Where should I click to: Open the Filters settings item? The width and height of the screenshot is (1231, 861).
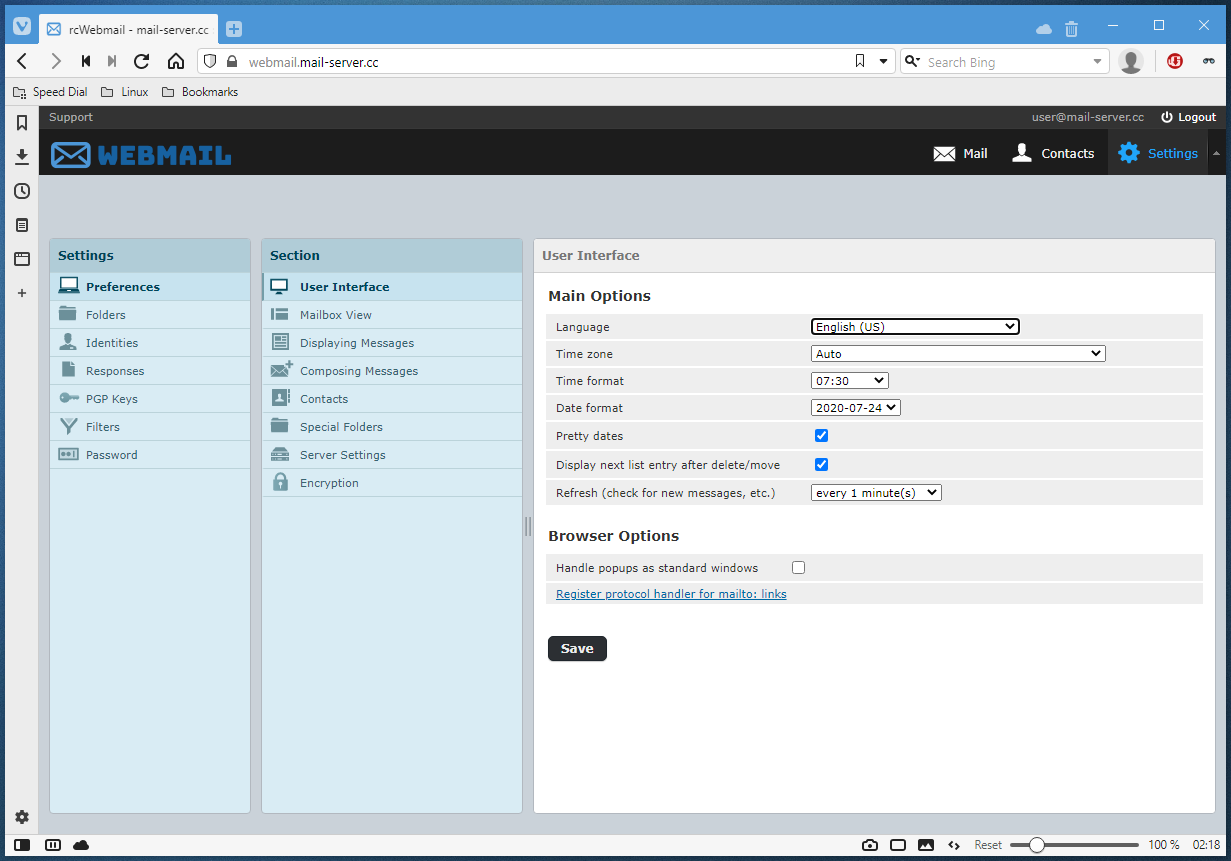pos(102,427)
